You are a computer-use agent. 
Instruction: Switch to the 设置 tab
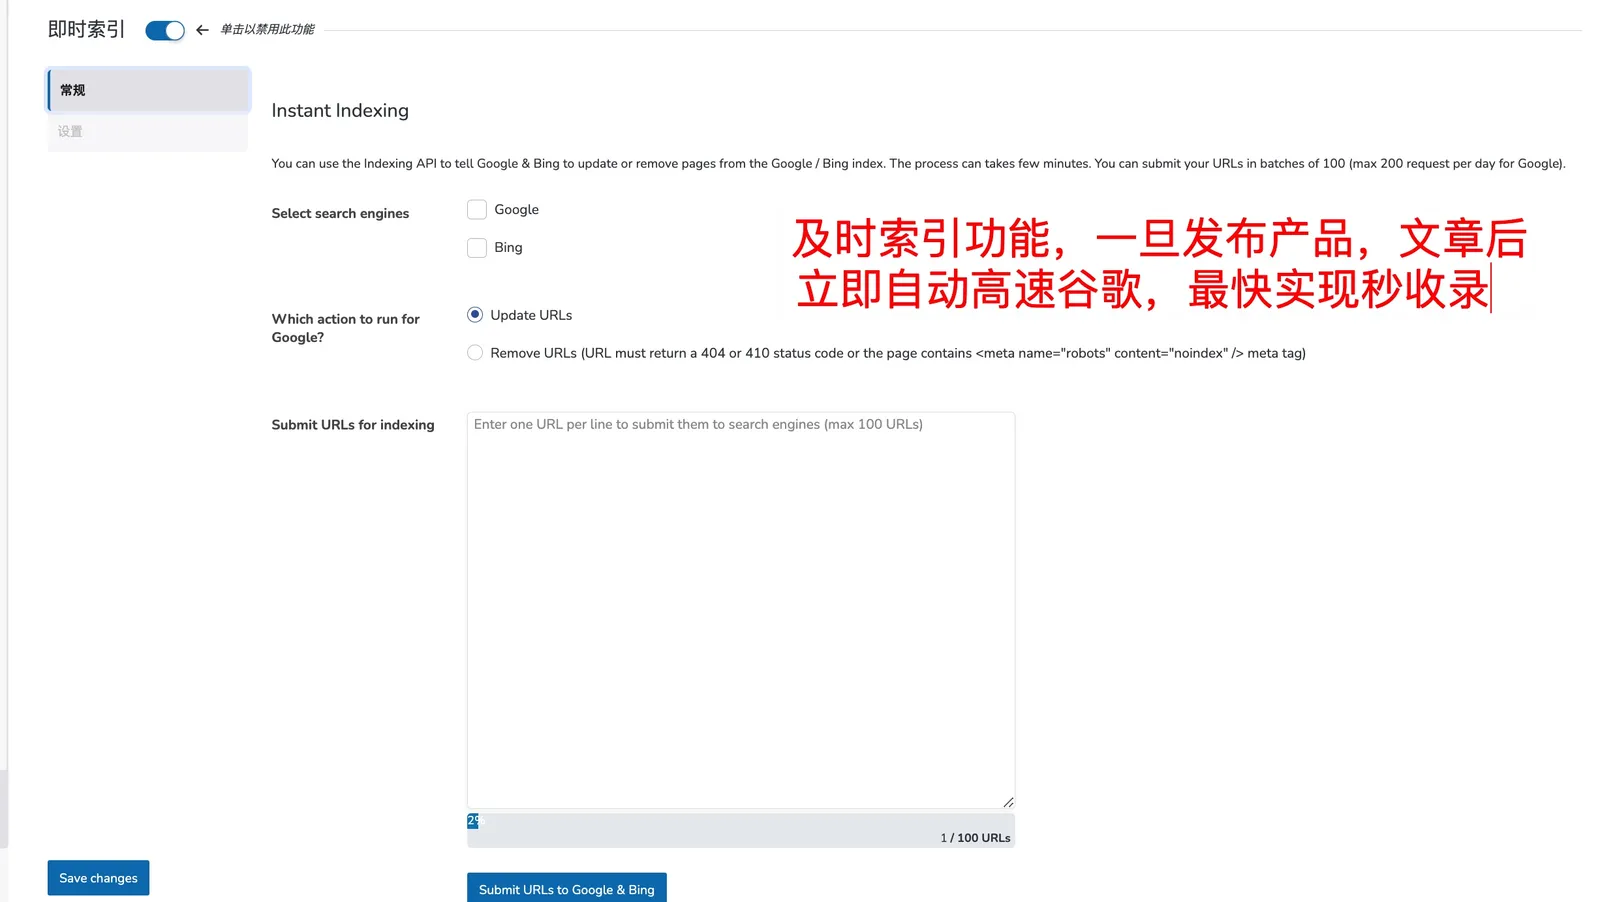148,132
